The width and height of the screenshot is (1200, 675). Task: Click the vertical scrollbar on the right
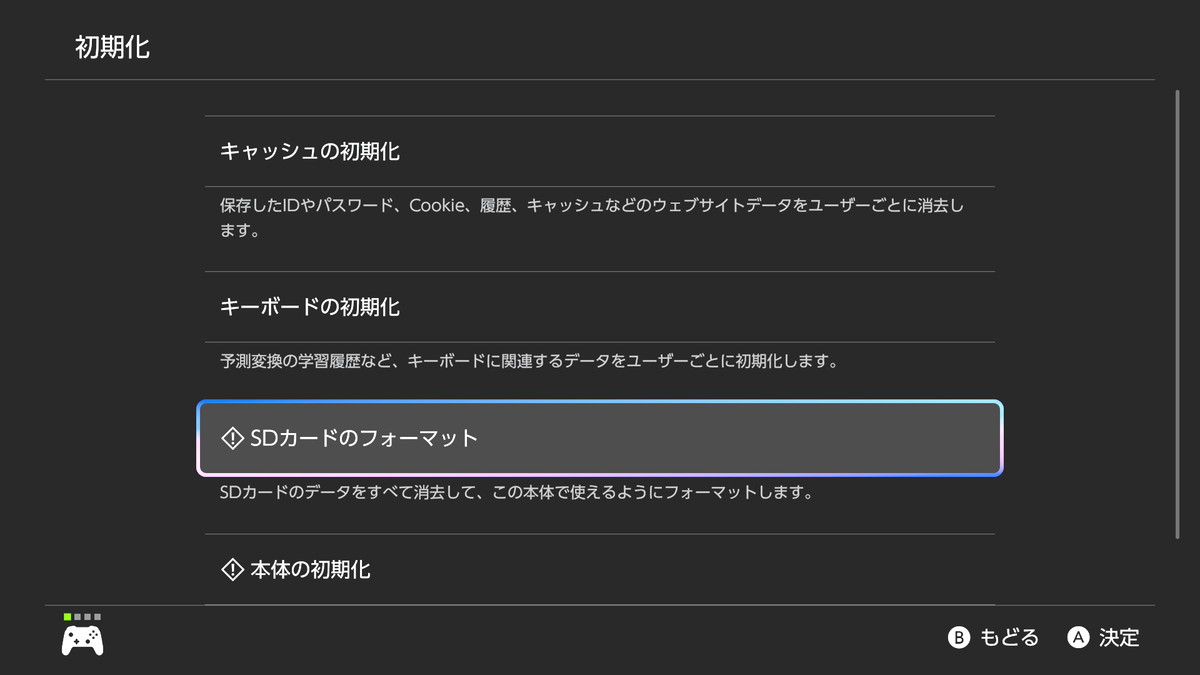pos(1177,315)
